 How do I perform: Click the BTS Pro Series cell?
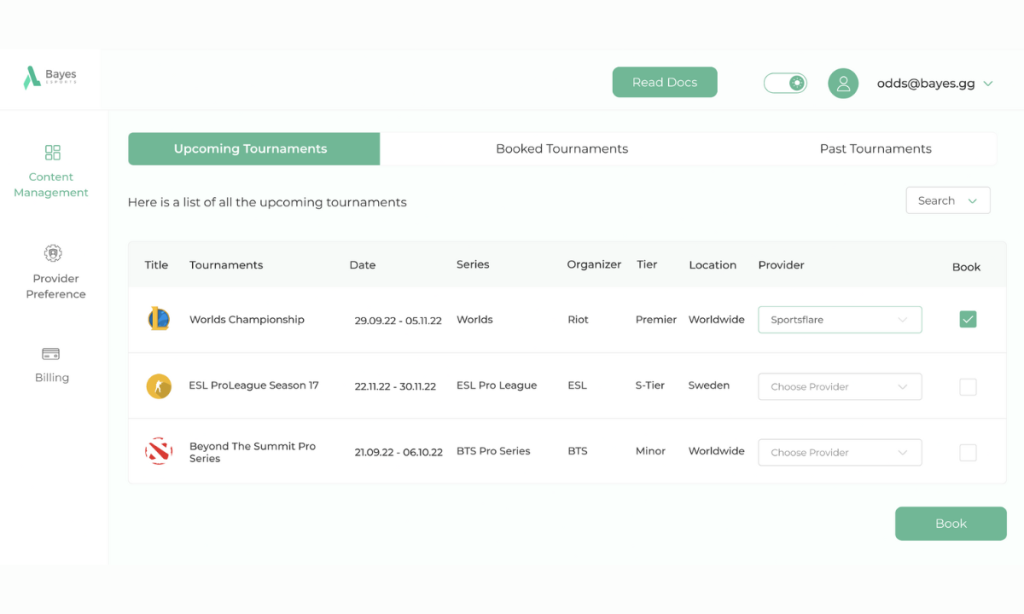pos(493,451)
